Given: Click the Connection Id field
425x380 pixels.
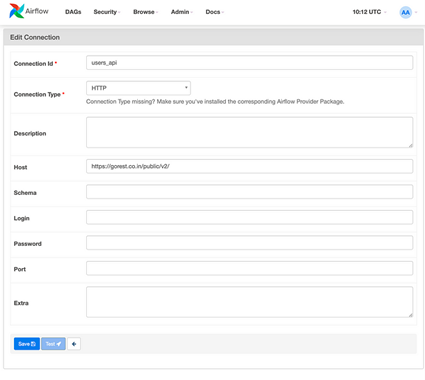Looking at the screenshot, I should (x=249, y=63).
